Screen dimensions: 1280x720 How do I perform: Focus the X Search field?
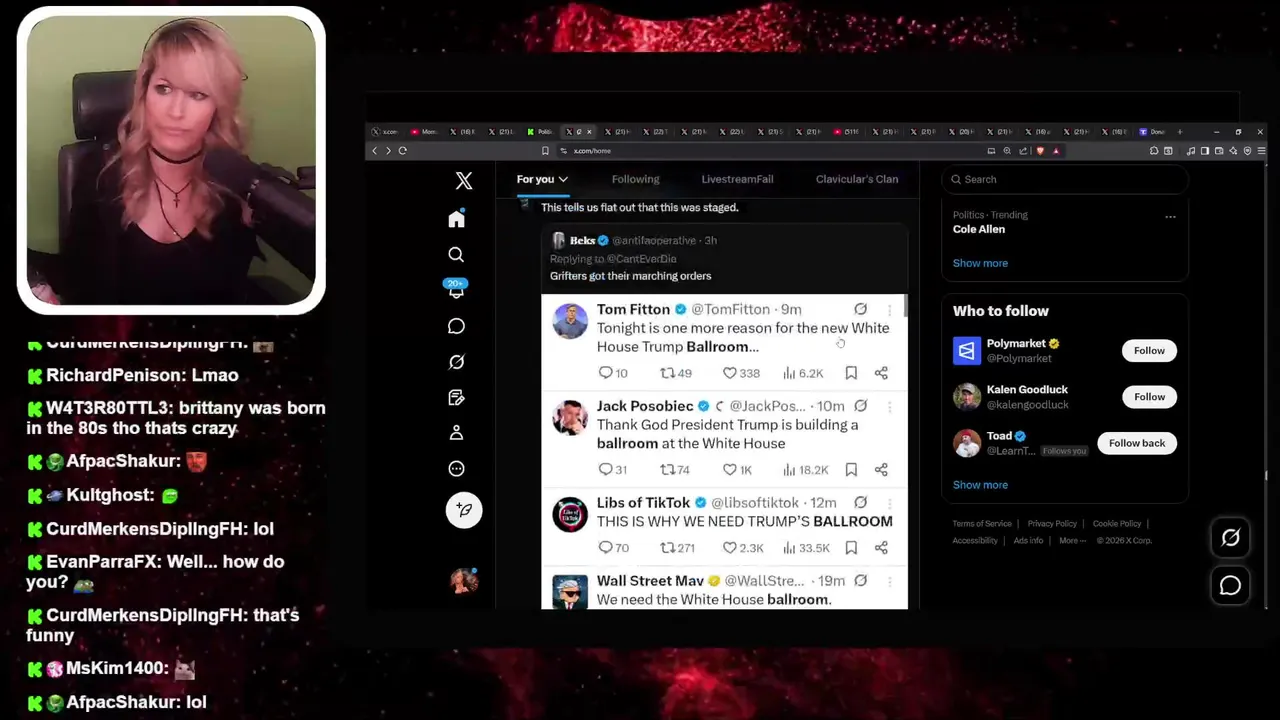click(1065, 180)
